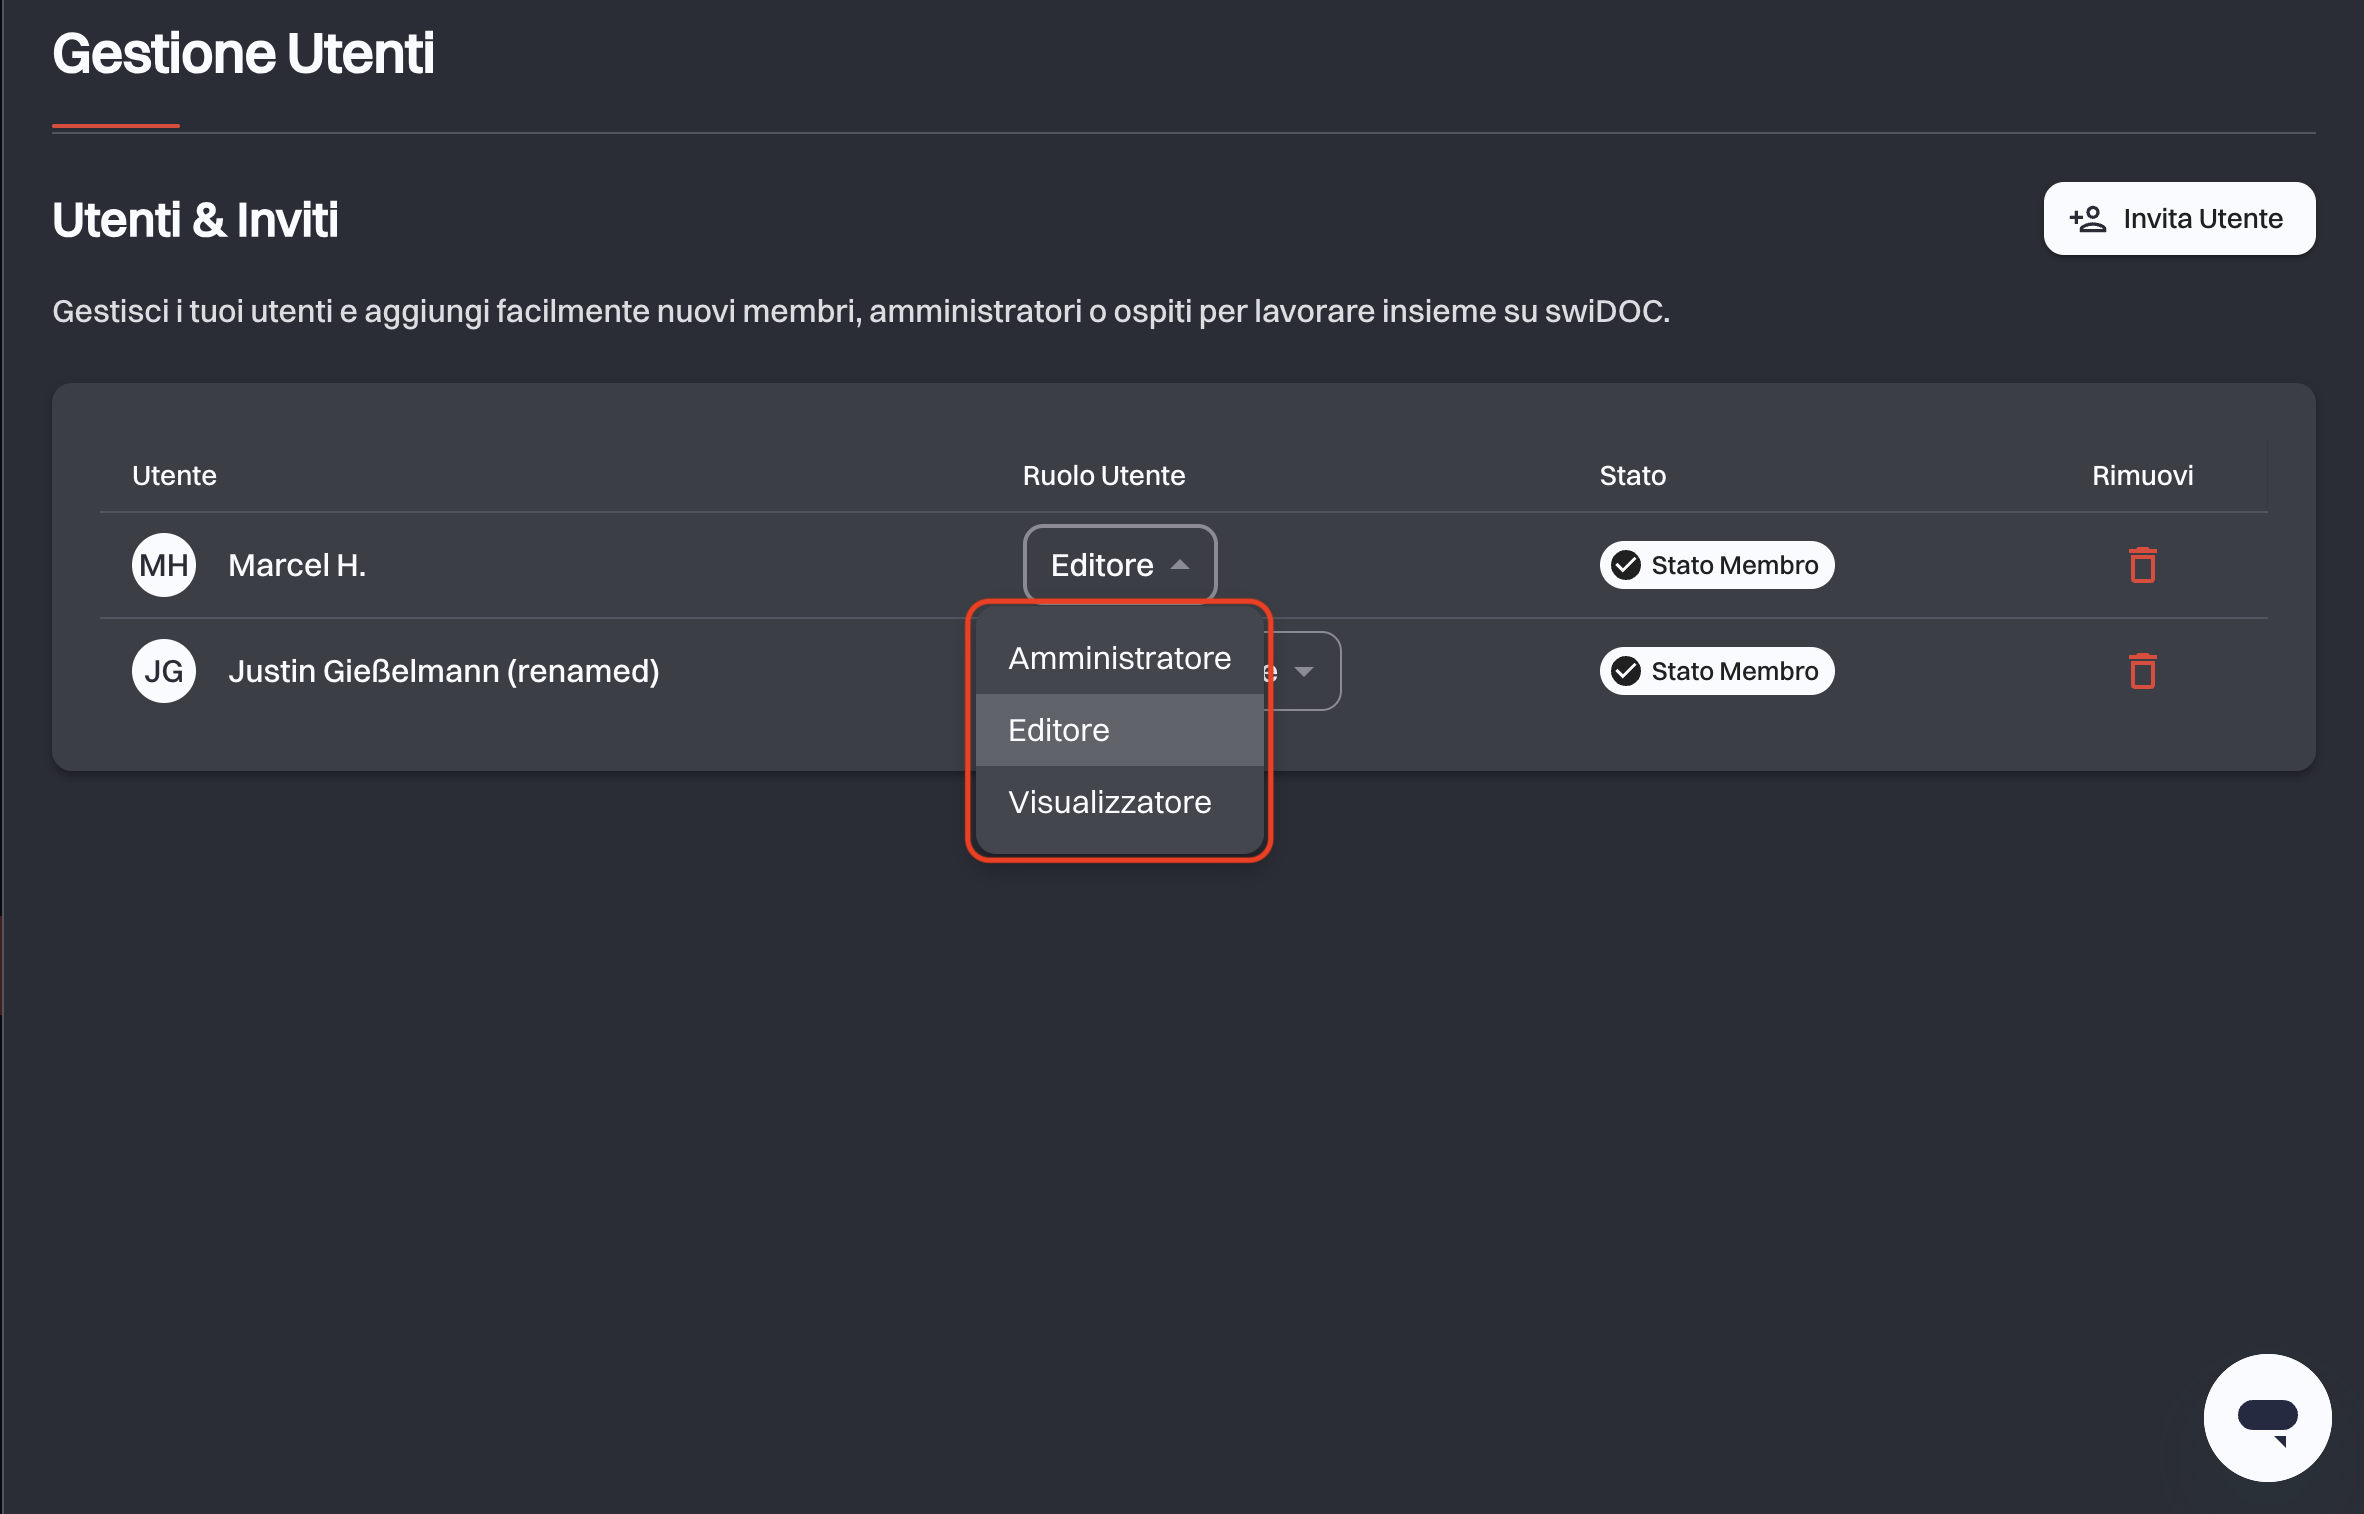
Task: Open the chat support bubble
Action: point(2267,1417)
